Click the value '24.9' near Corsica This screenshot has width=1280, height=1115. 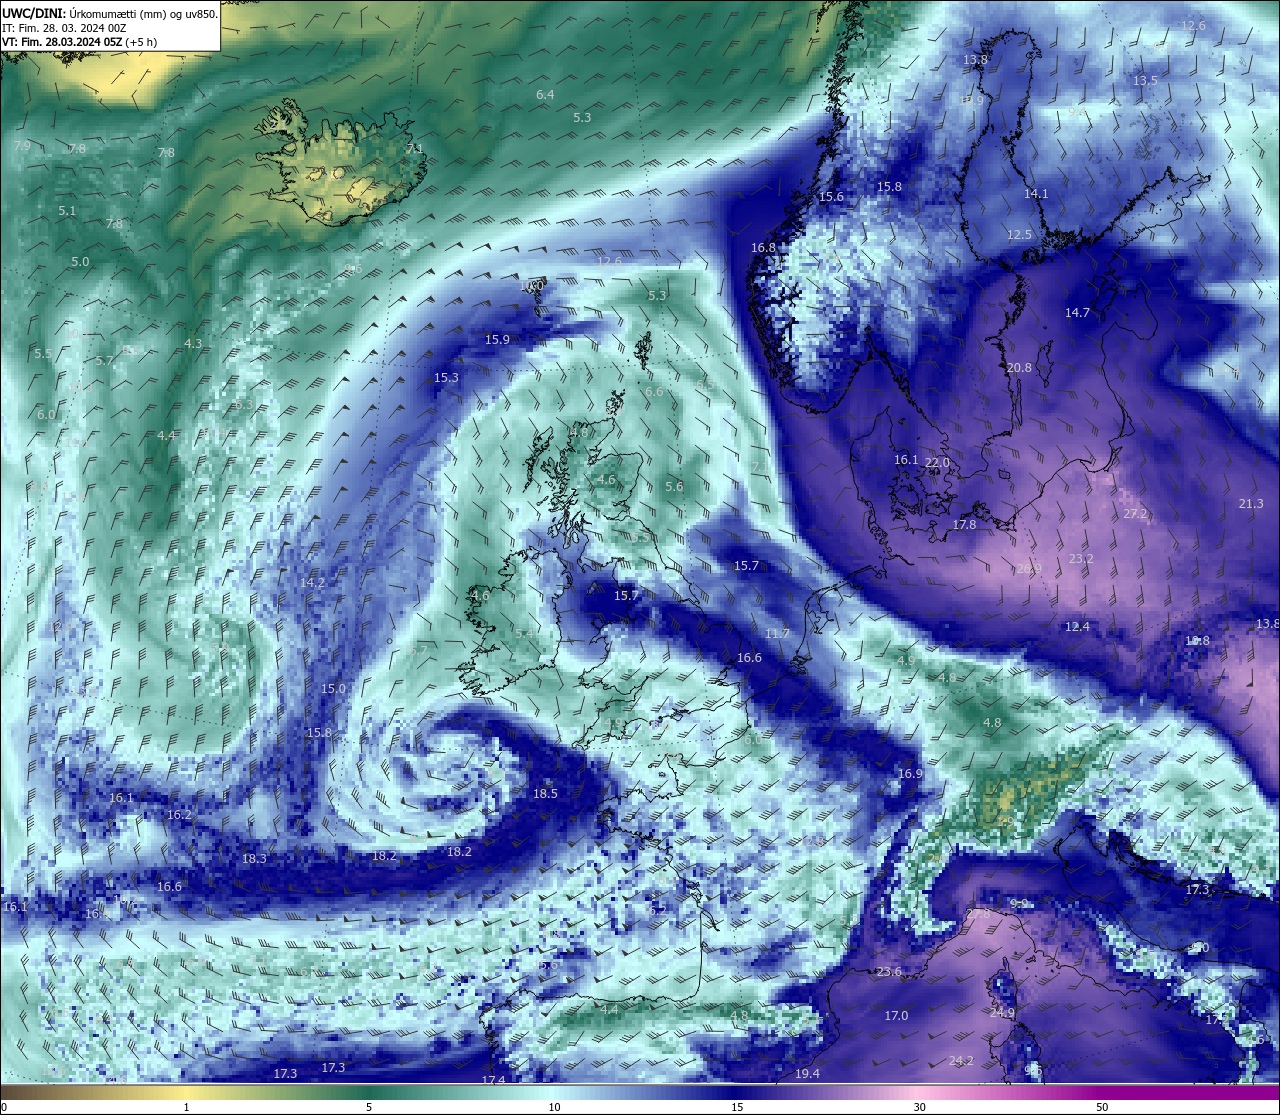coord(1002,1013)
